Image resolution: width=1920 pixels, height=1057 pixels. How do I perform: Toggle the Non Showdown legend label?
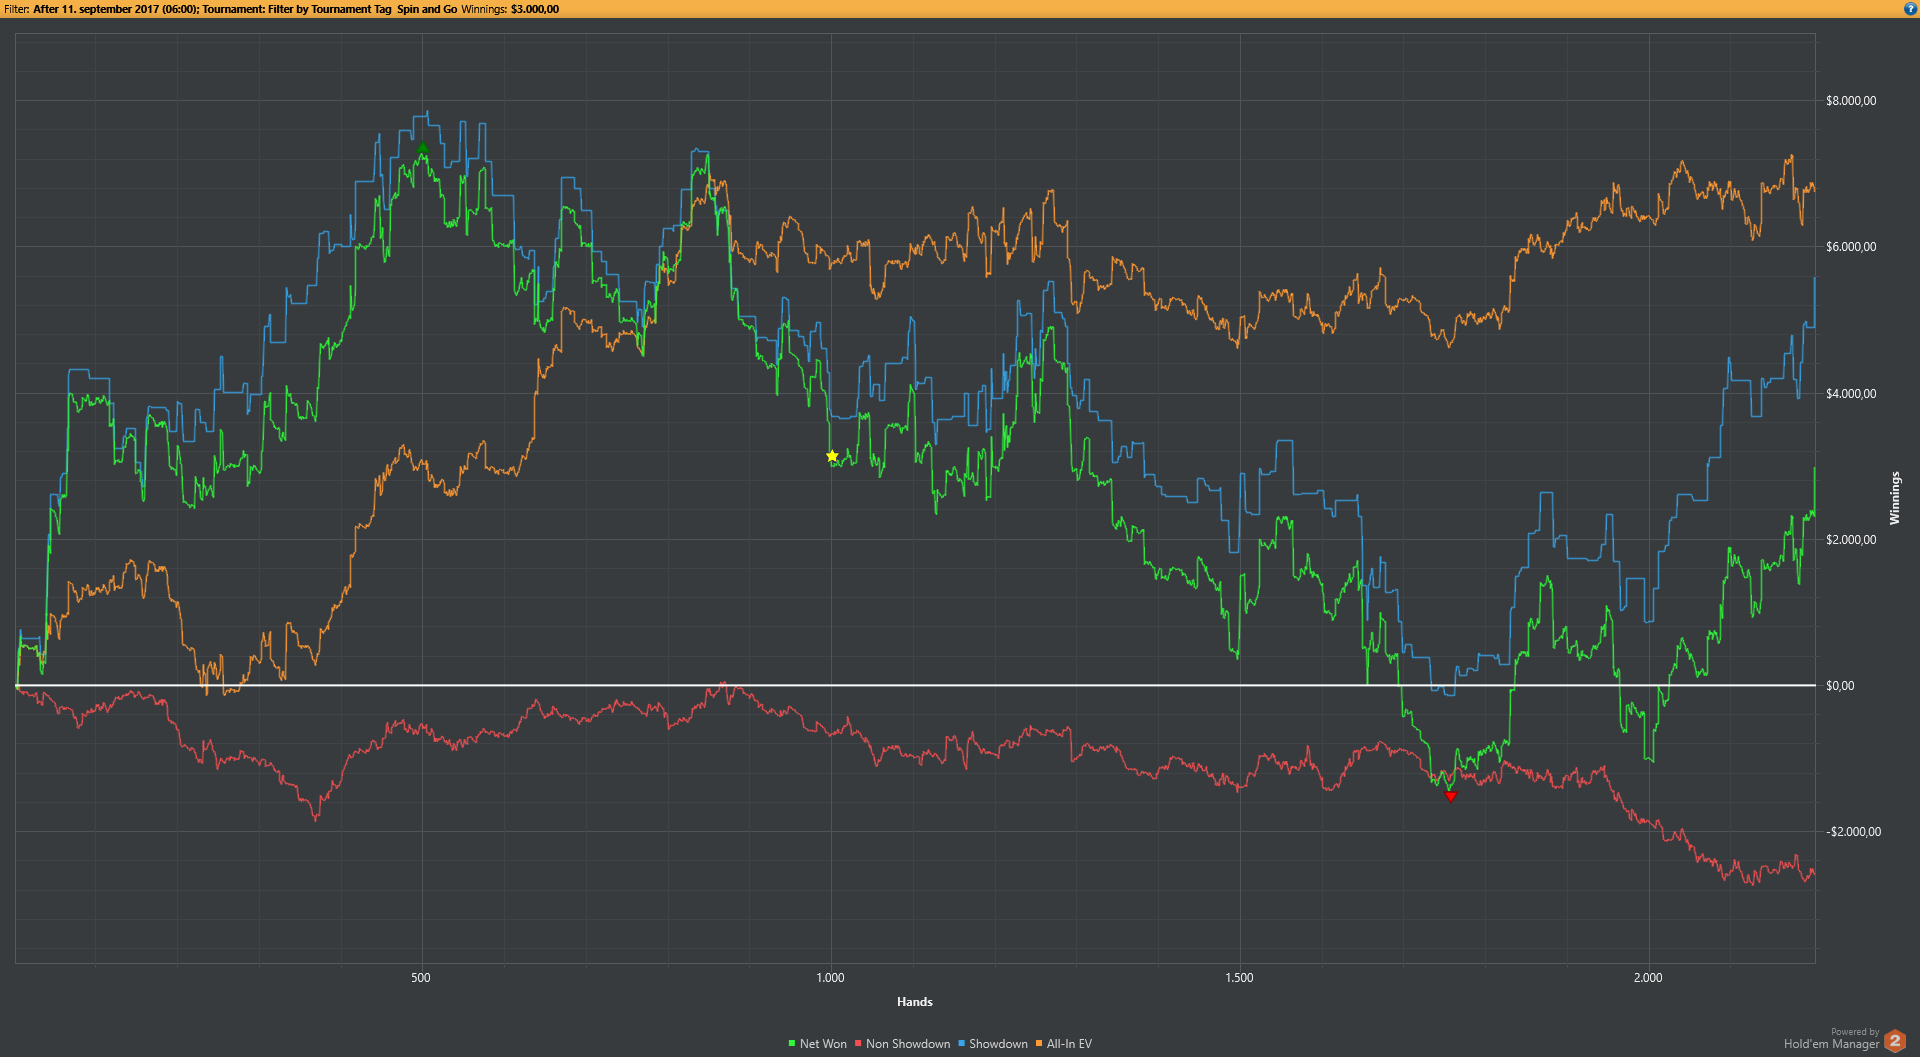(908, 1044)
